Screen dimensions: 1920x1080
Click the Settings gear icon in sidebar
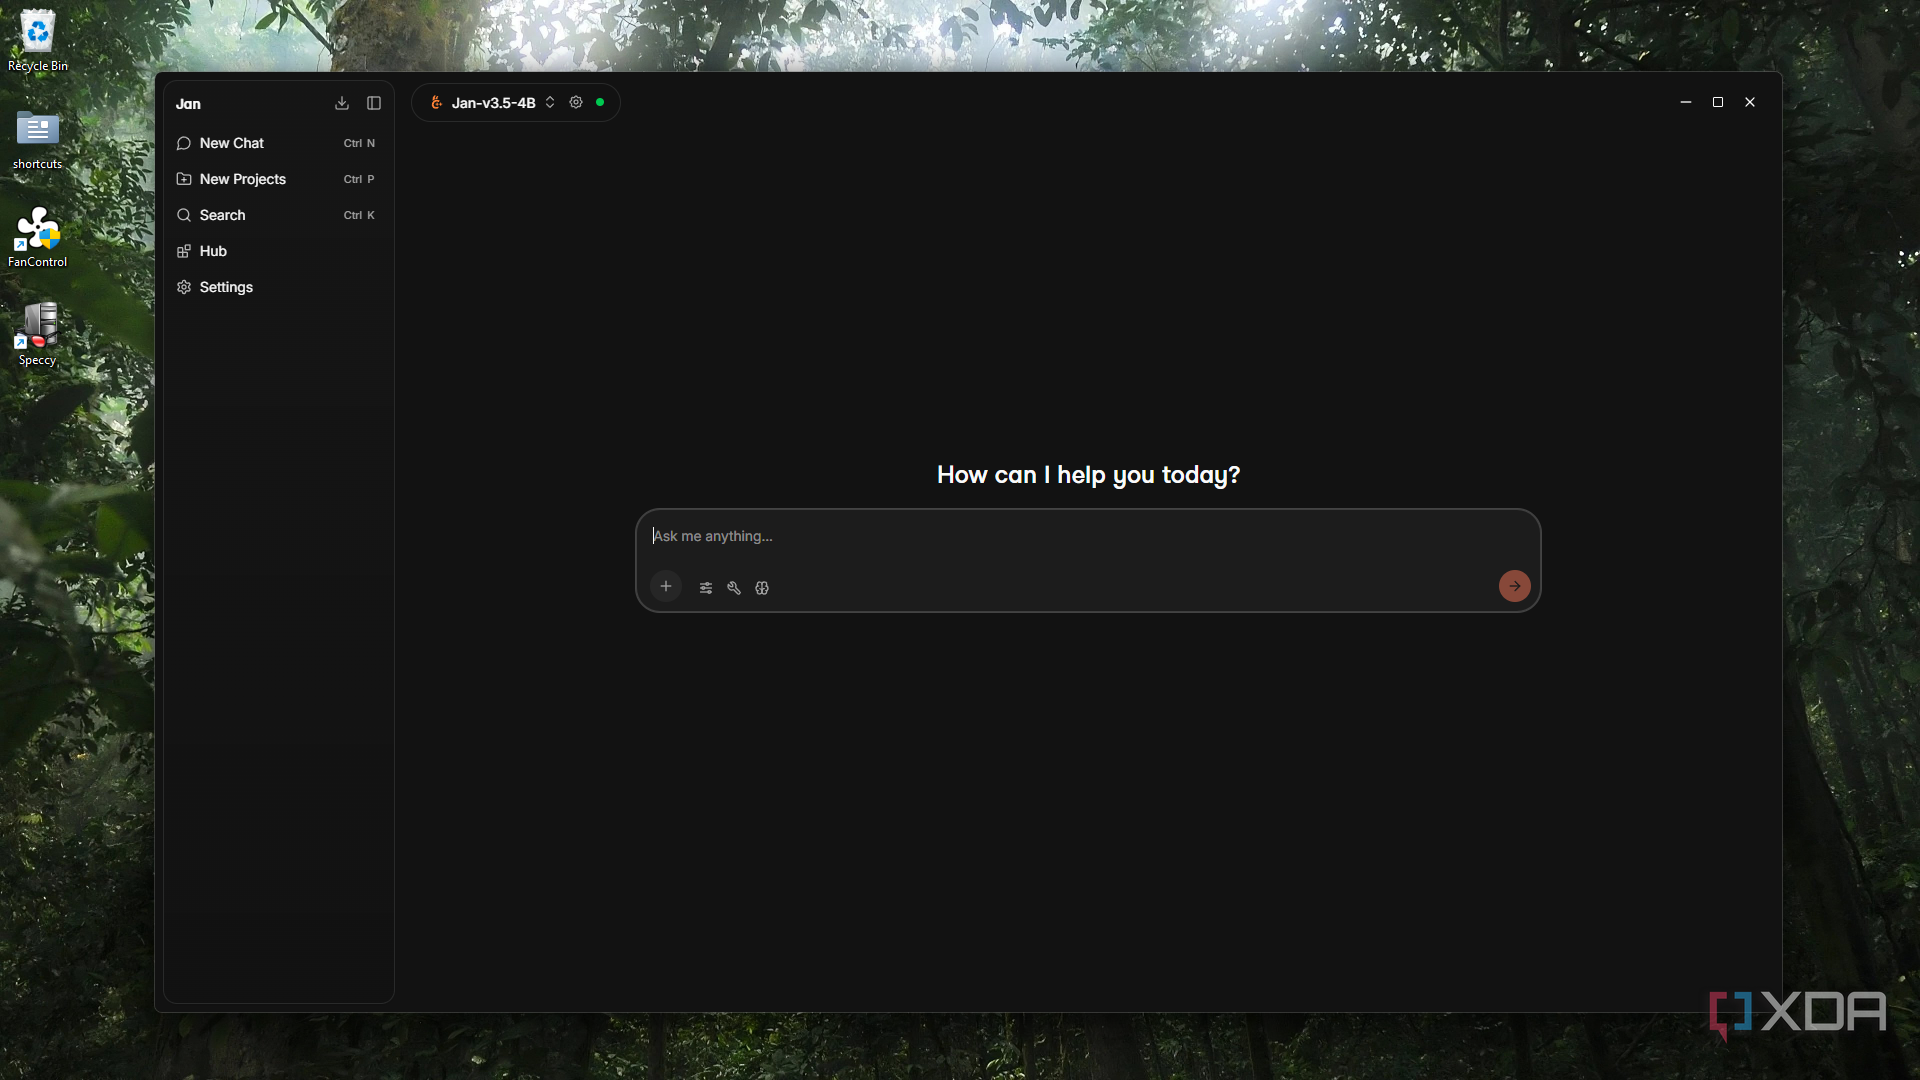184,287
